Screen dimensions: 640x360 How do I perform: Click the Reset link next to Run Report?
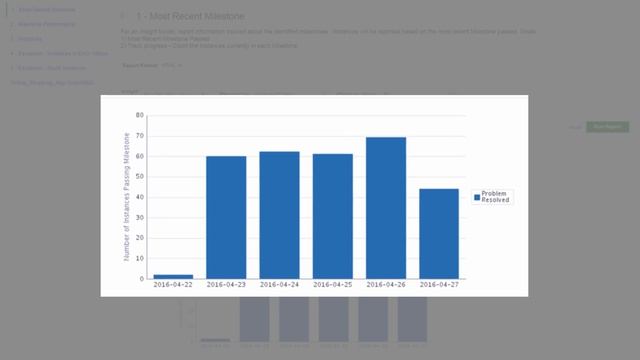pyautogui.click(x=575, y=127)
